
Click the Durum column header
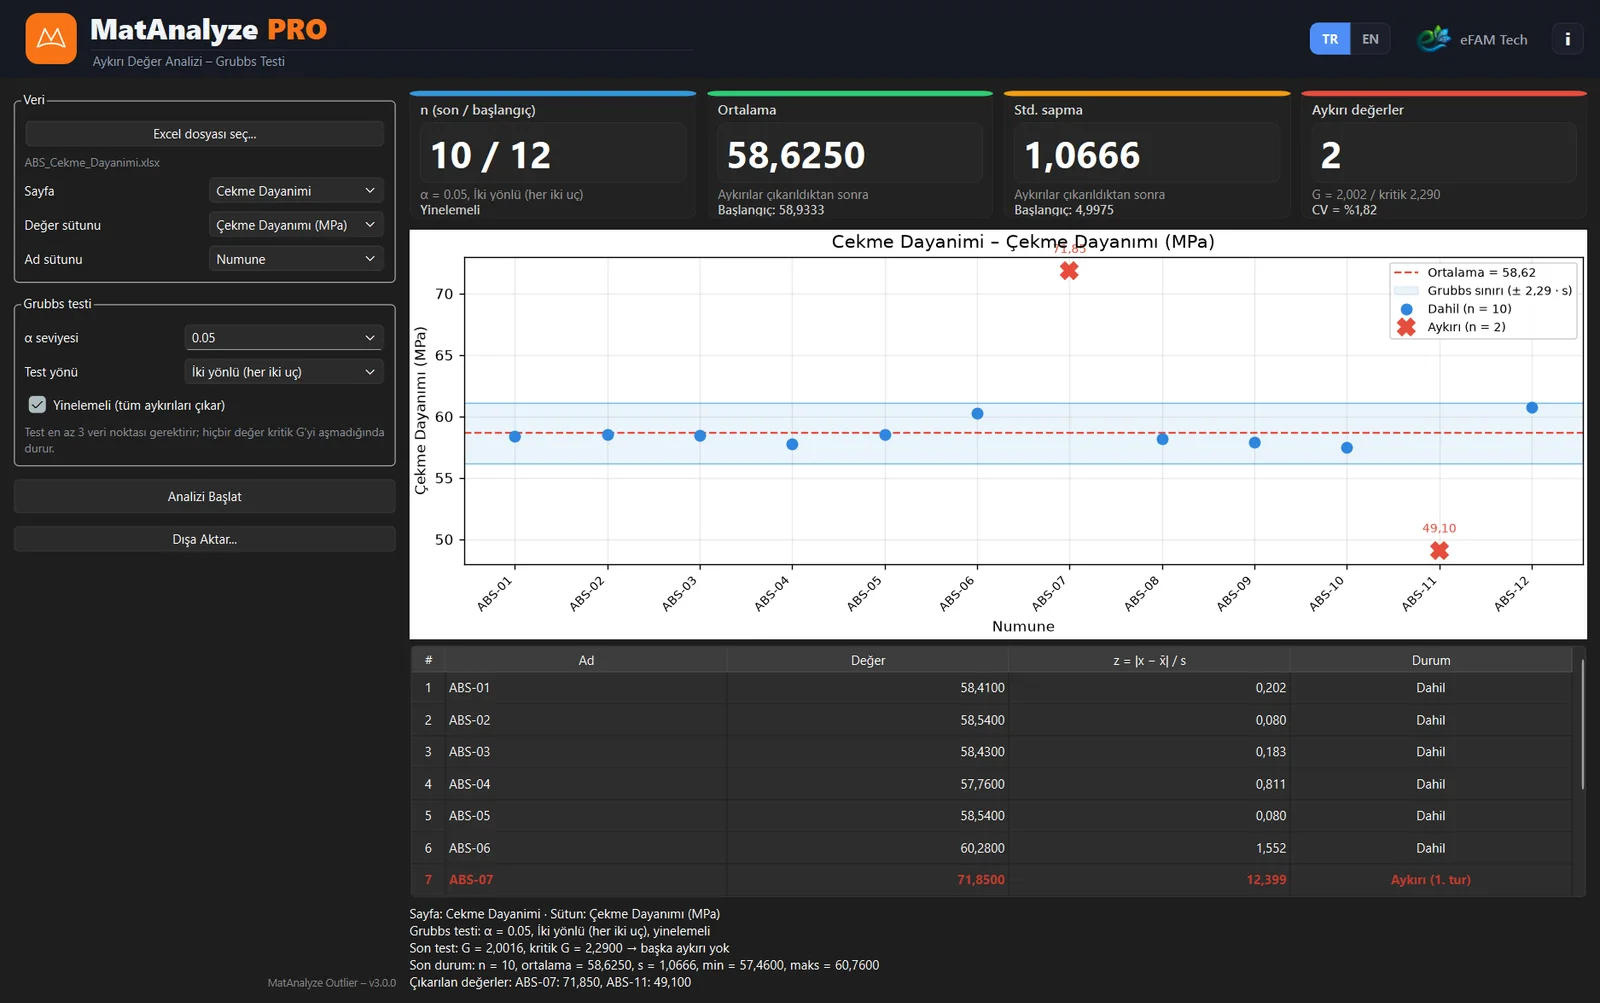[x=1430, y=660]
